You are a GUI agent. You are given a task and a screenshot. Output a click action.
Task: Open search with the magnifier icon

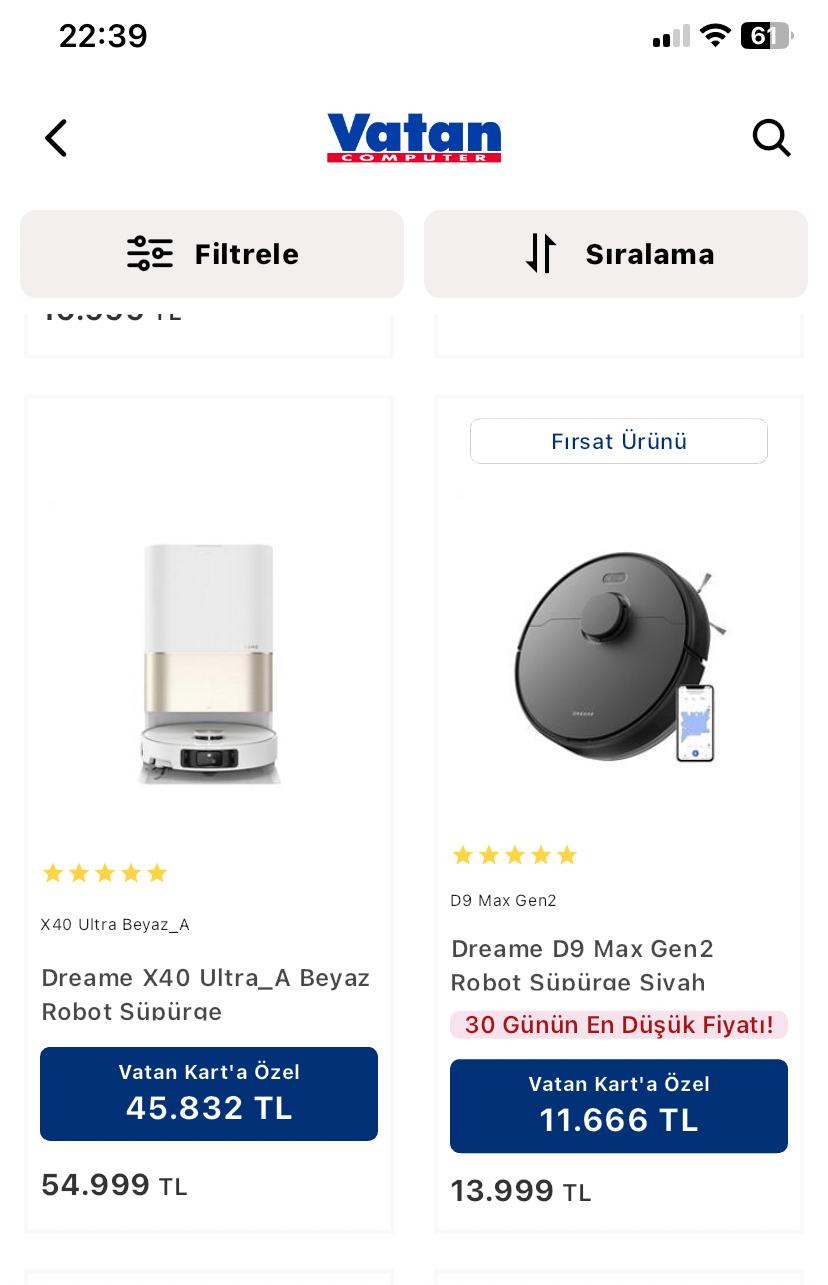(771, 138)
